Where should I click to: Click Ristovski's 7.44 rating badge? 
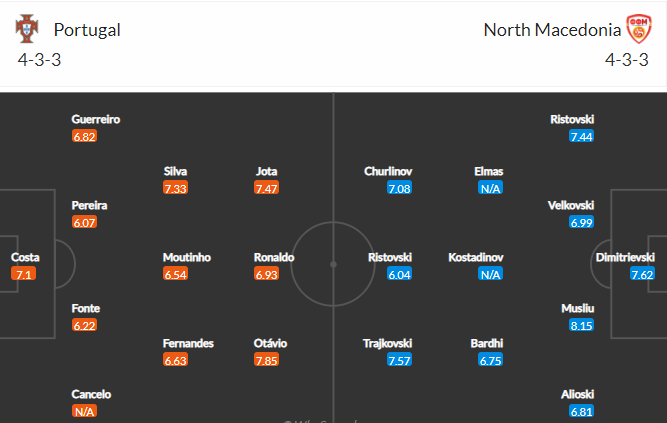(581, 136)
